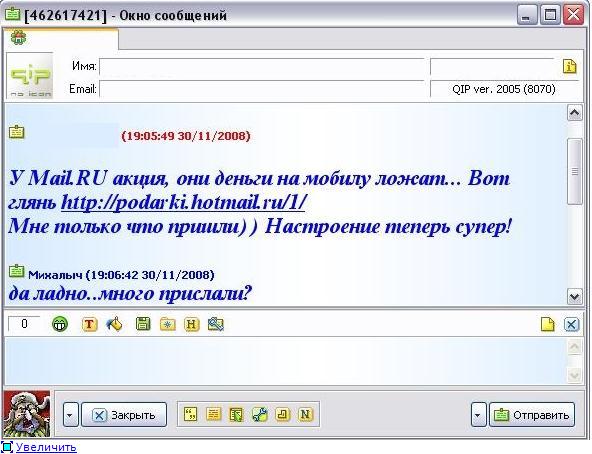Click the Закрыть button

pyautogui.click(x=124, y=415)
